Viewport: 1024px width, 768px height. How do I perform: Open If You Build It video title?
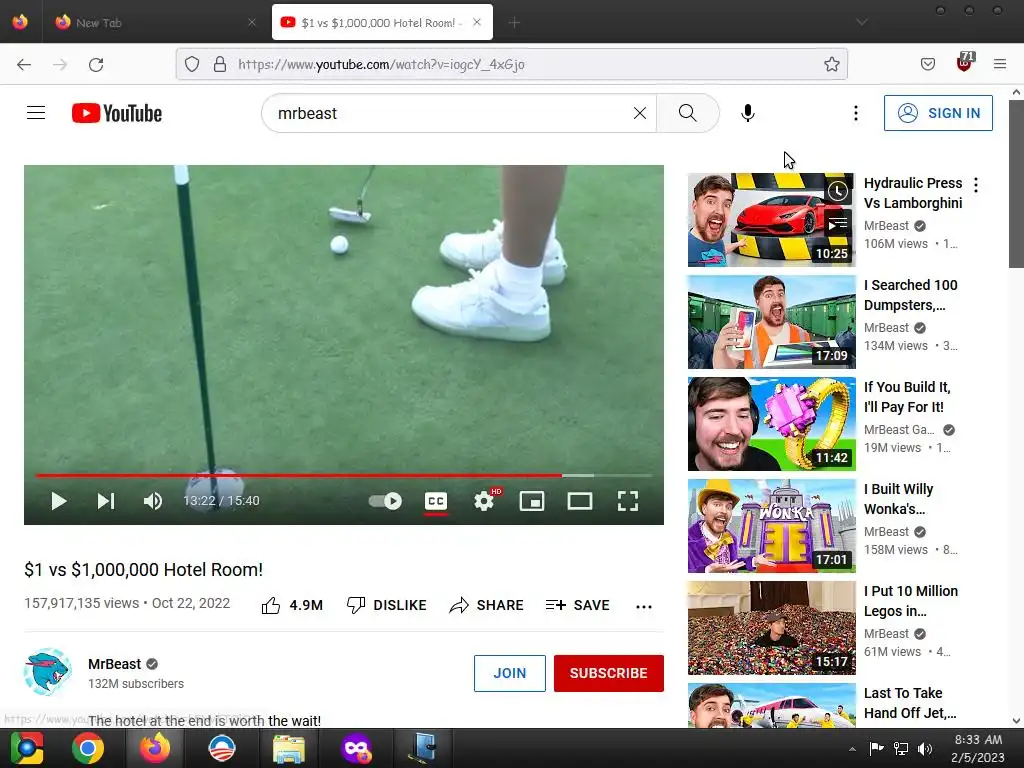[x=907, y=397]
